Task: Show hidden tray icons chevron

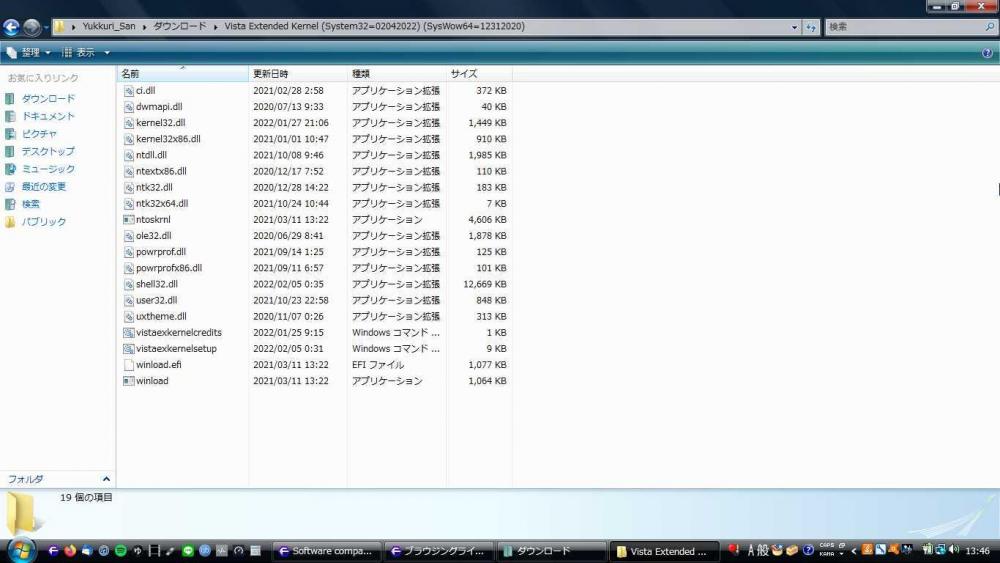Action: (853, 550)
